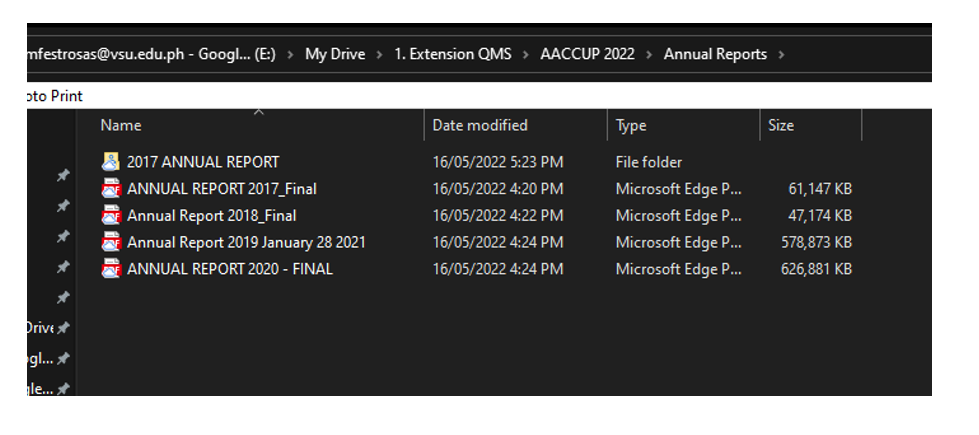Click the ANNUAL REPORT 2017_Final PDF icon
This screenshot has height=435, width=979.
coord(111,189)
